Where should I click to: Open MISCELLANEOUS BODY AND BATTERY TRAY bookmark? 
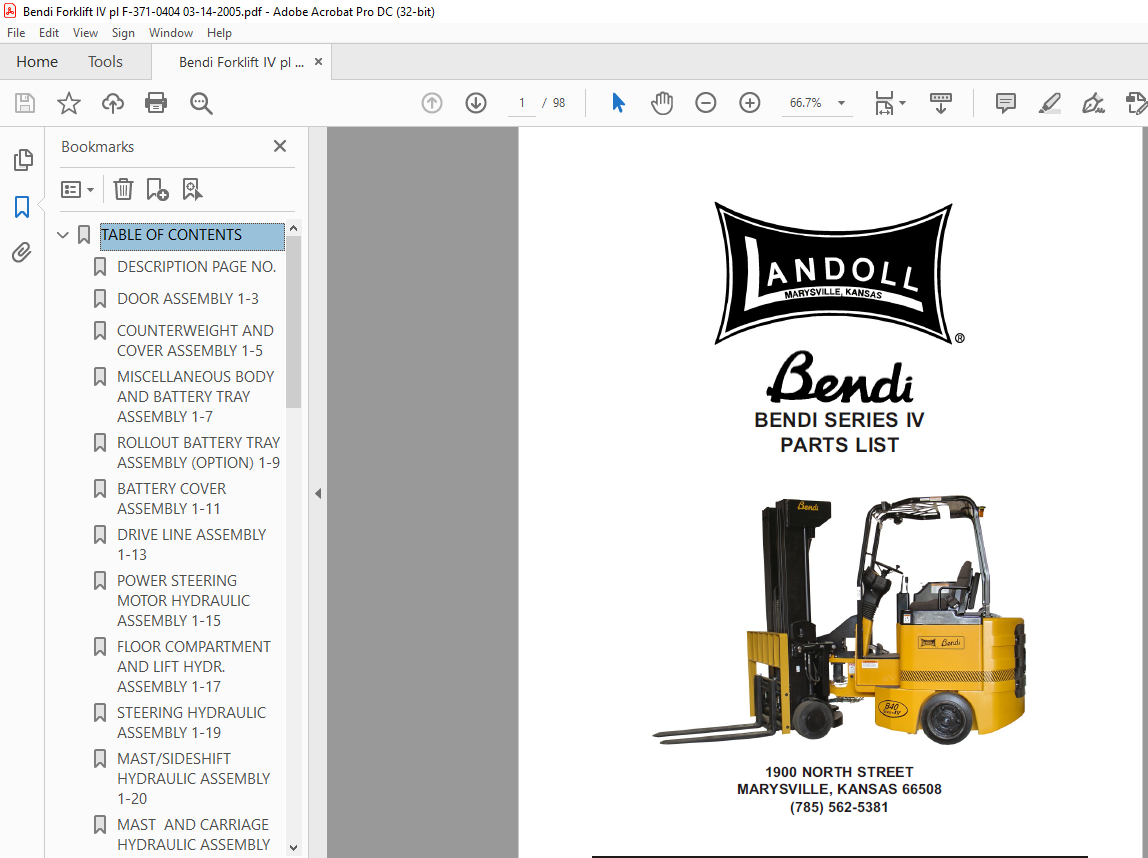click(195, 397)
